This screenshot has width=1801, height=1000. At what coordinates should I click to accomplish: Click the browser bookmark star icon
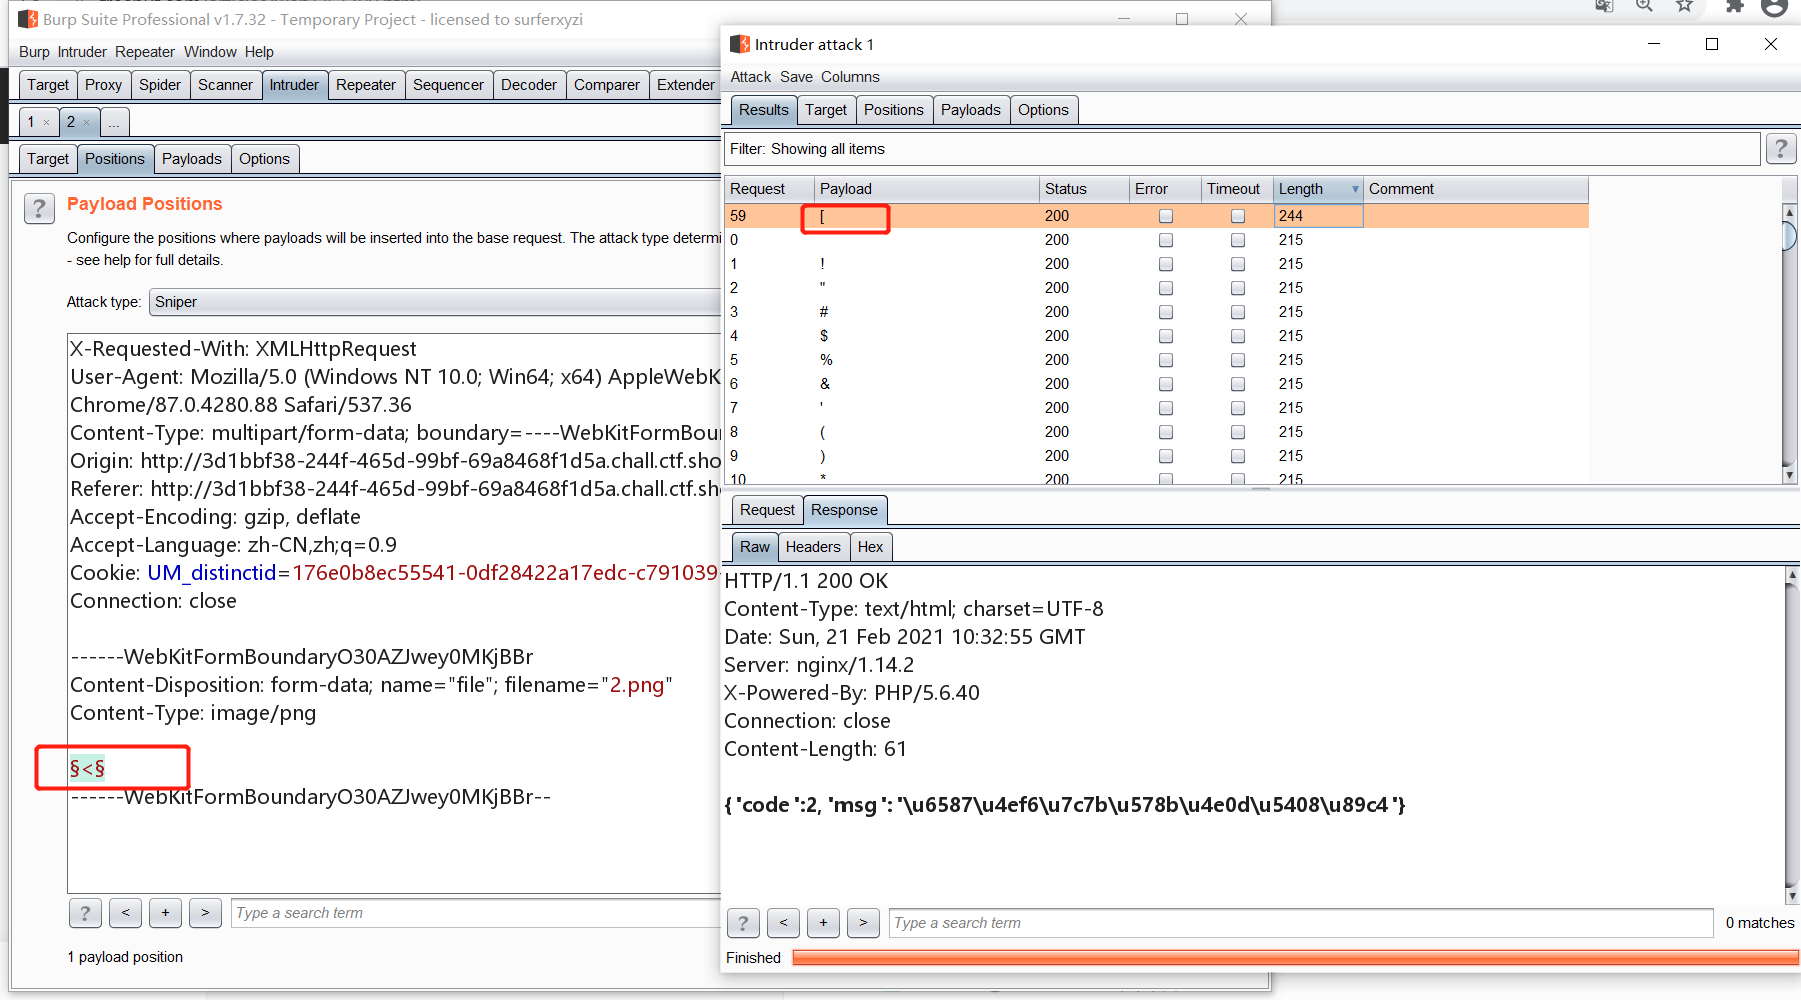click(1685, 6)
